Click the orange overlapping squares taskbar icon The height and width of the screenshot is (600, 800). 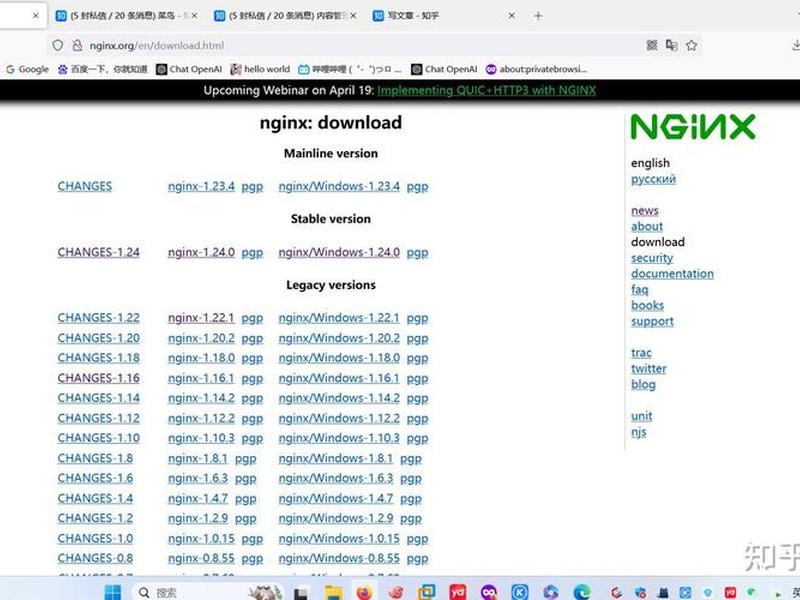pos(427,592)
